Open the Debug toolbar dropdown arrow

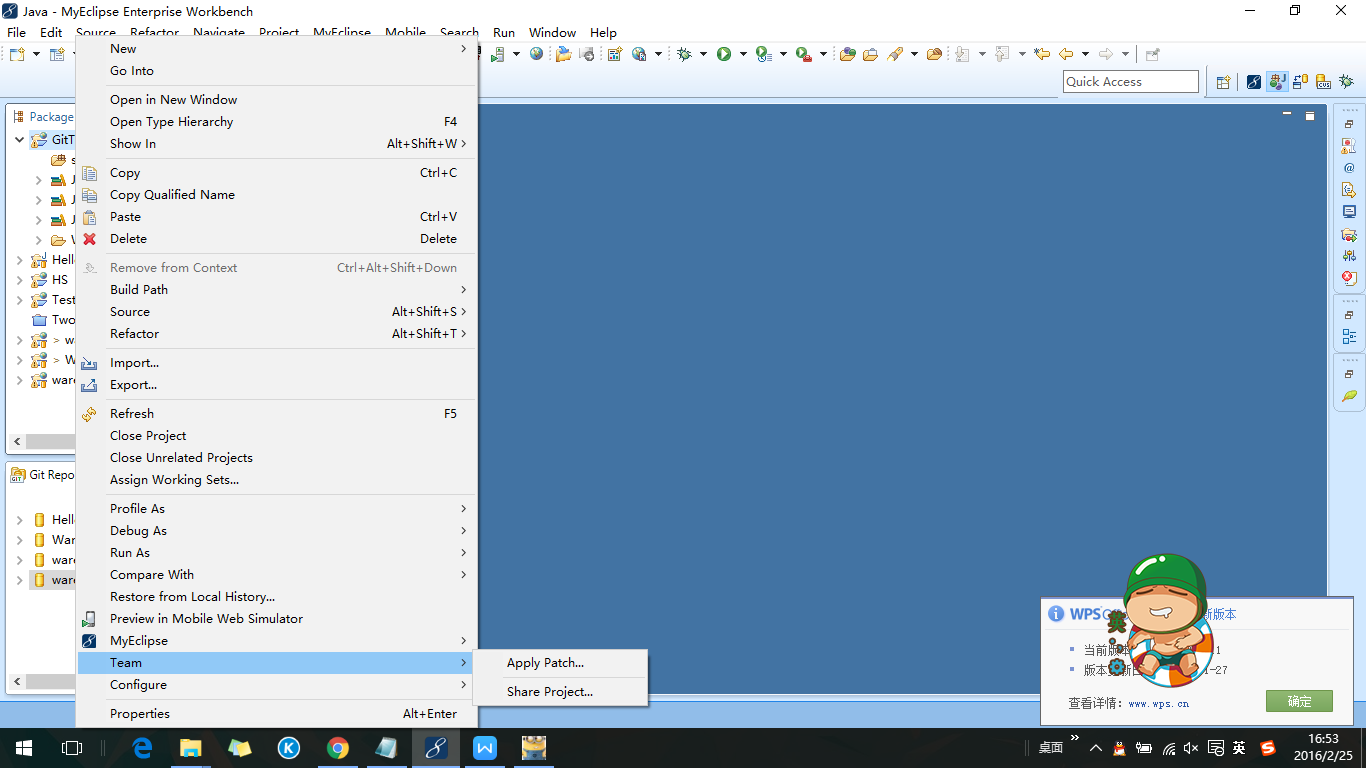[703, 54]
